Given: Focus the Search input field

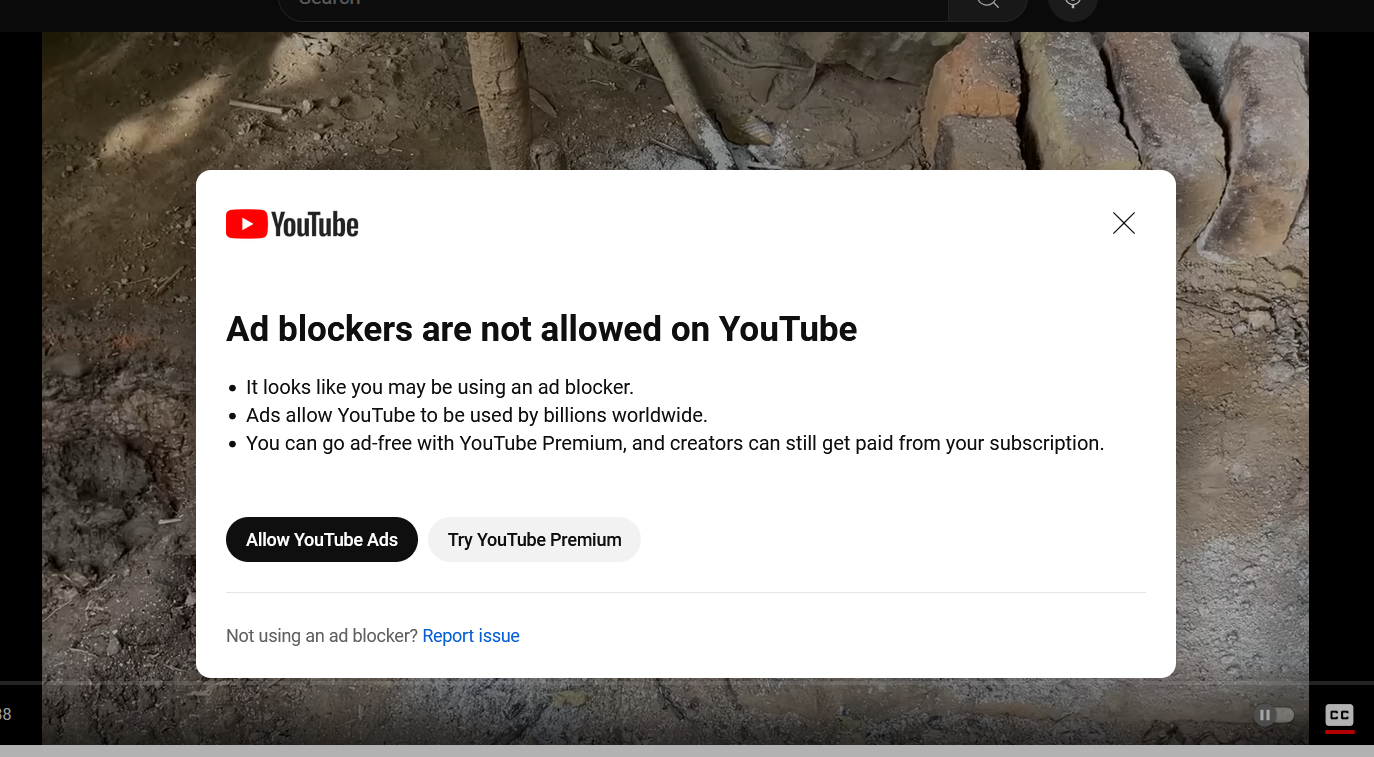Looking at the screenshot, I should (x=600, y=5).
